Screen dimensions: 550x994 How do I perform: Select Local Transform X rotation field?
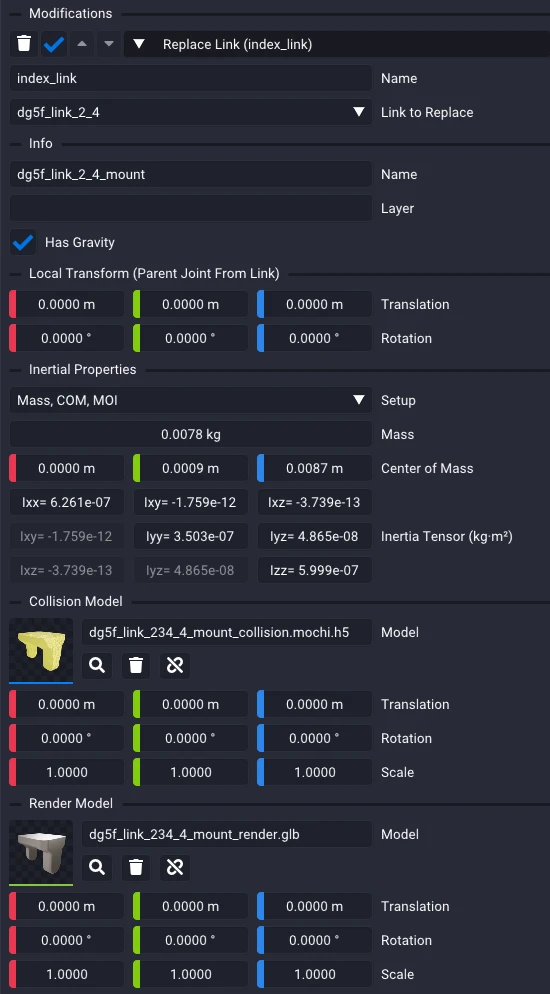pyautogui.click(x=67, y=339)
